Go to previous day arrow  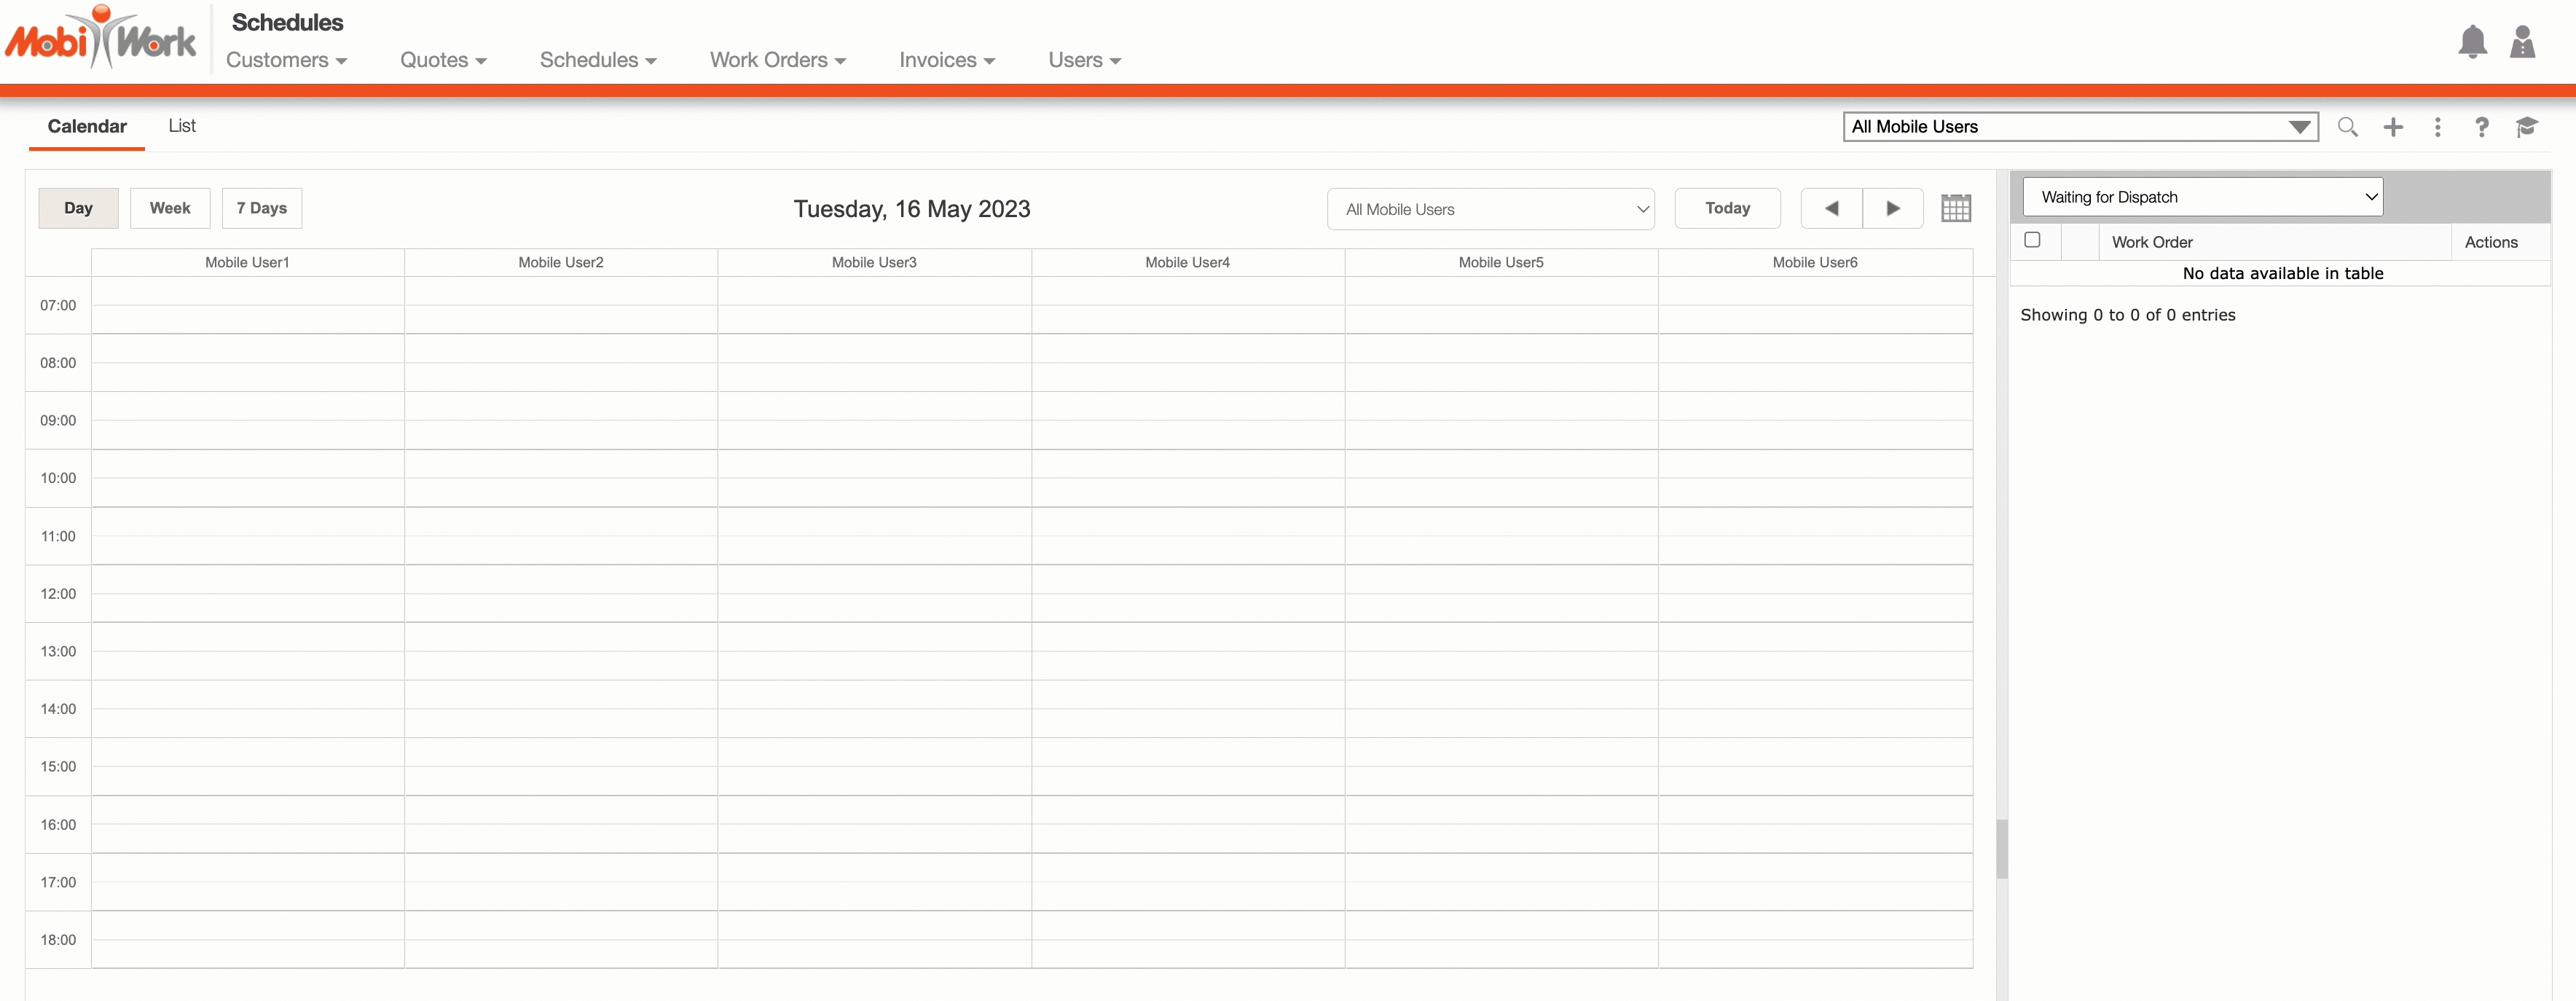[x=1831, y=208]
